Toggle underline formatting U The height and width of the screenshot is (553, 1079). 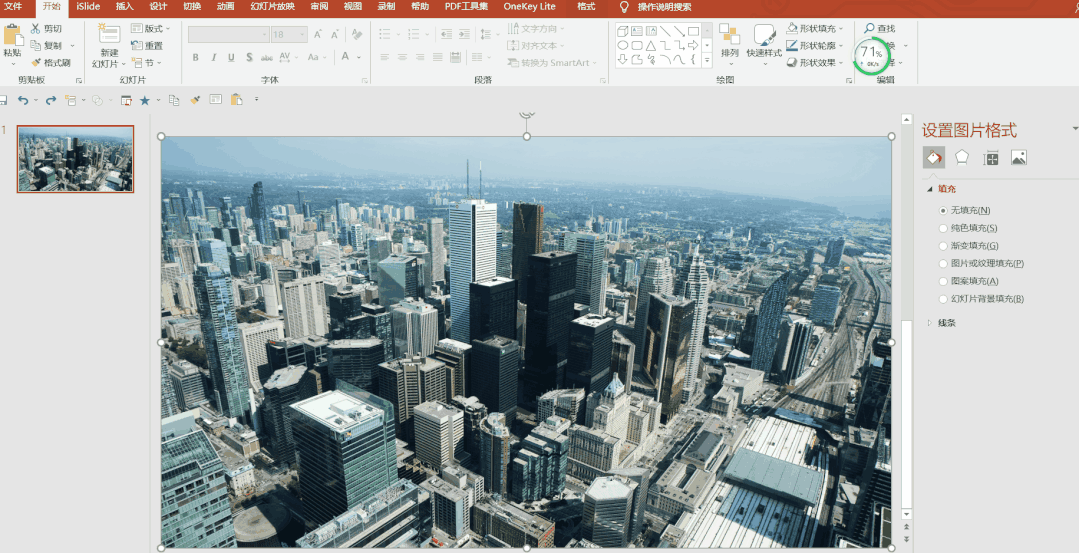point(231,57)
